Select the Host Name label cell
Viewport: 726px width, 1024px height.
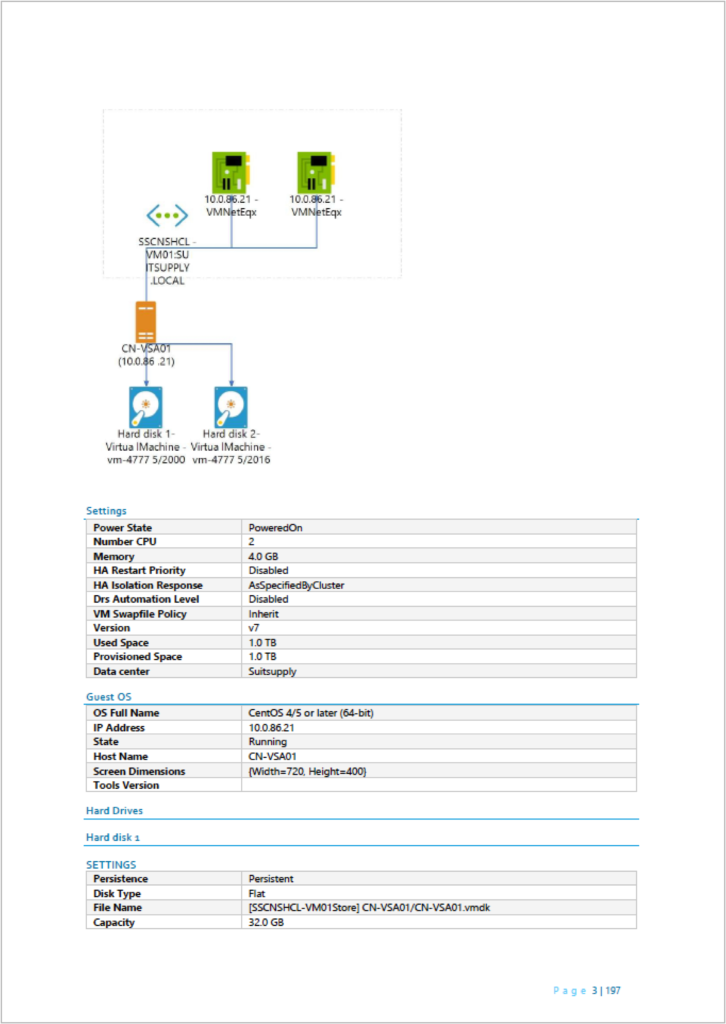point(164,756)
